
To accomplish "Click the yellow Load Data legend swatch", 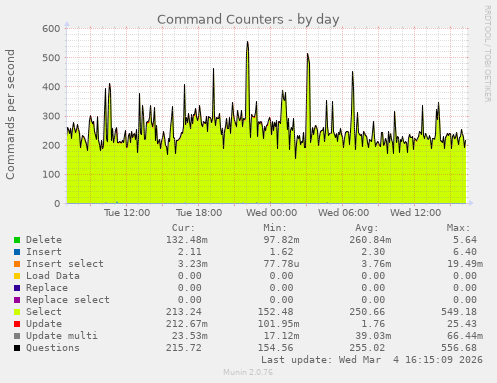I will coord(17,276).
